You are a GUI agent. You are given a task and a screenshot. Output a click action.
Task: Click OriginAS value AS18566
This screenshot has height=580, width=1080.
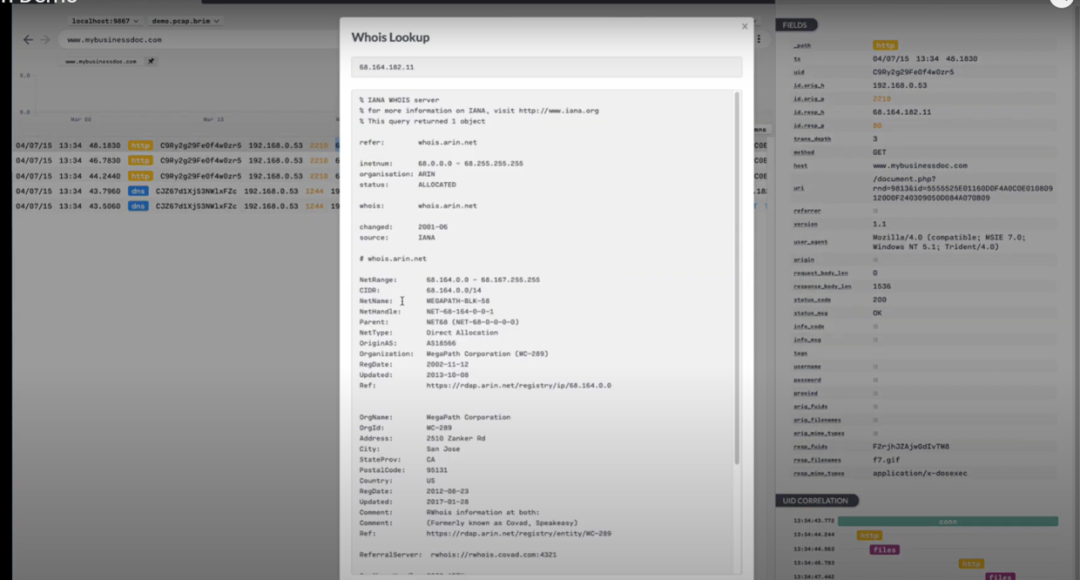click(441, 343)
